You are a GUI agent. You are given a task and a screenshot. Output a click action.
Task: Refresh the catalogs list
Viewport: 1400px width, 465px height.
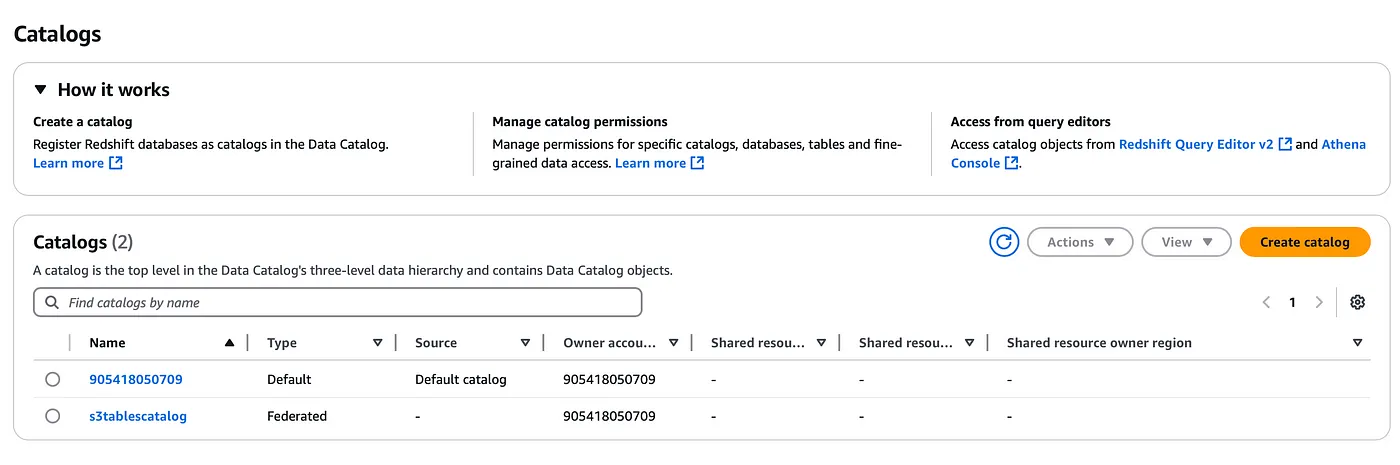pyautogui.click(x=1003, y=242)
